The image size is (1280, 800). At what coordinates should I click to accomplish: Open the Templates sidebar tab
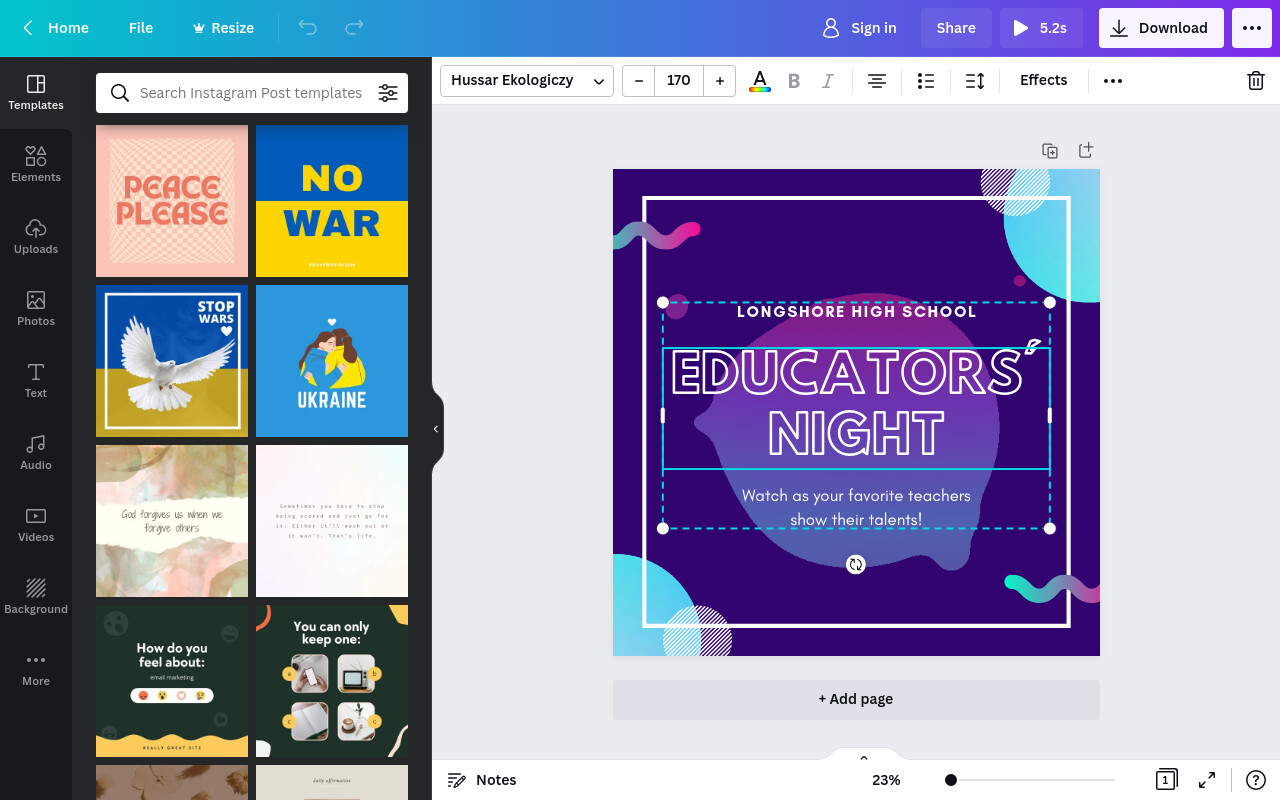click(x=36, y=92)
